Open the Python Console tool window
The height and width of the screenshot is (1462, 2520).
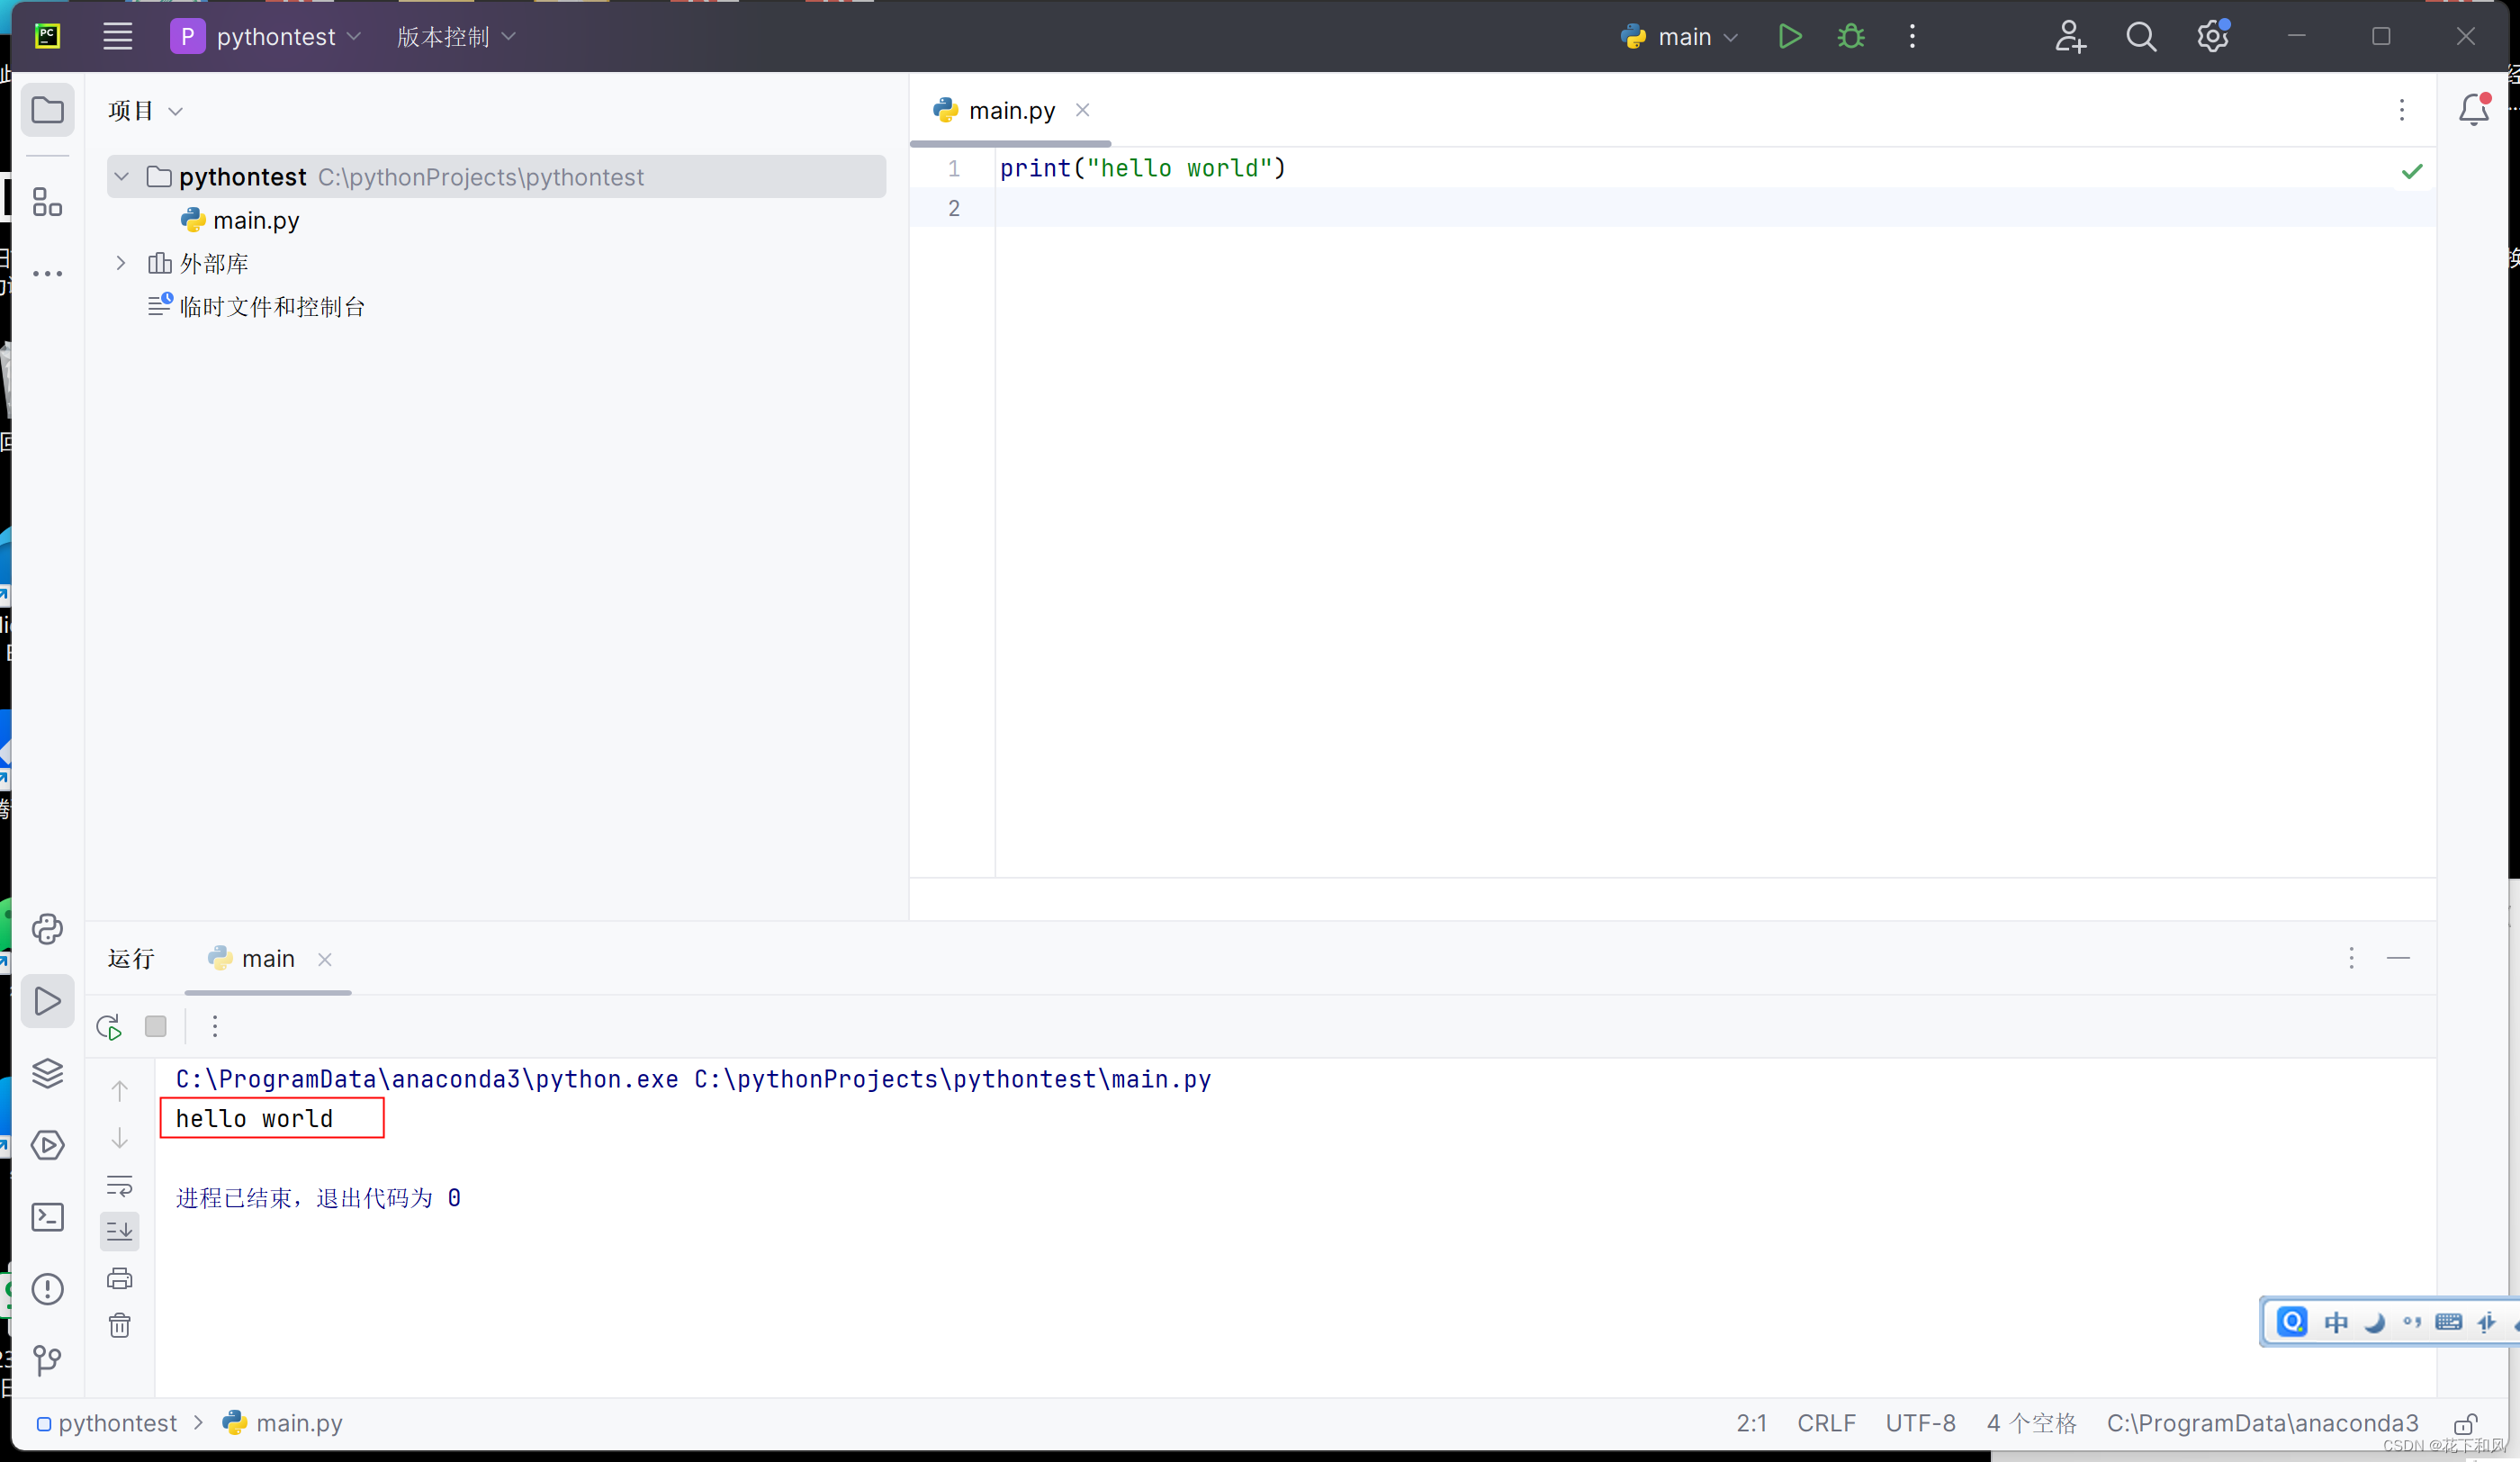pos(47,930)
